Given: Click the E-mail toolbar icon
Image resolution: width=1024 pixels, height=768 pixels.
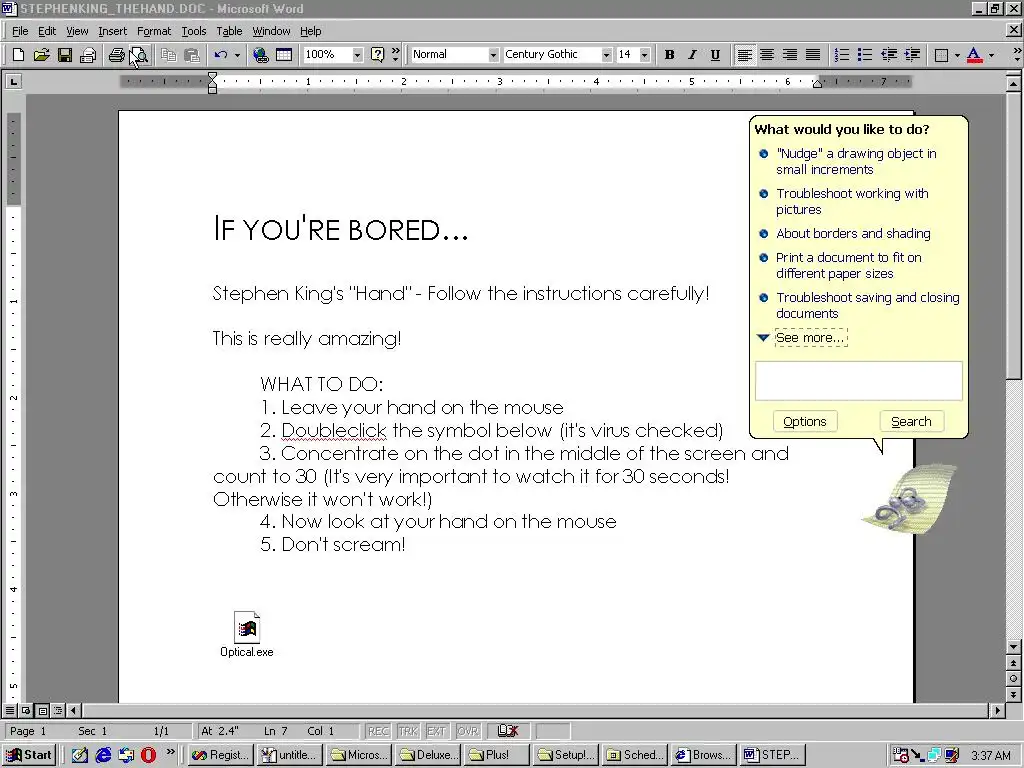Looking at the screenshot, I should click(88, 55).
